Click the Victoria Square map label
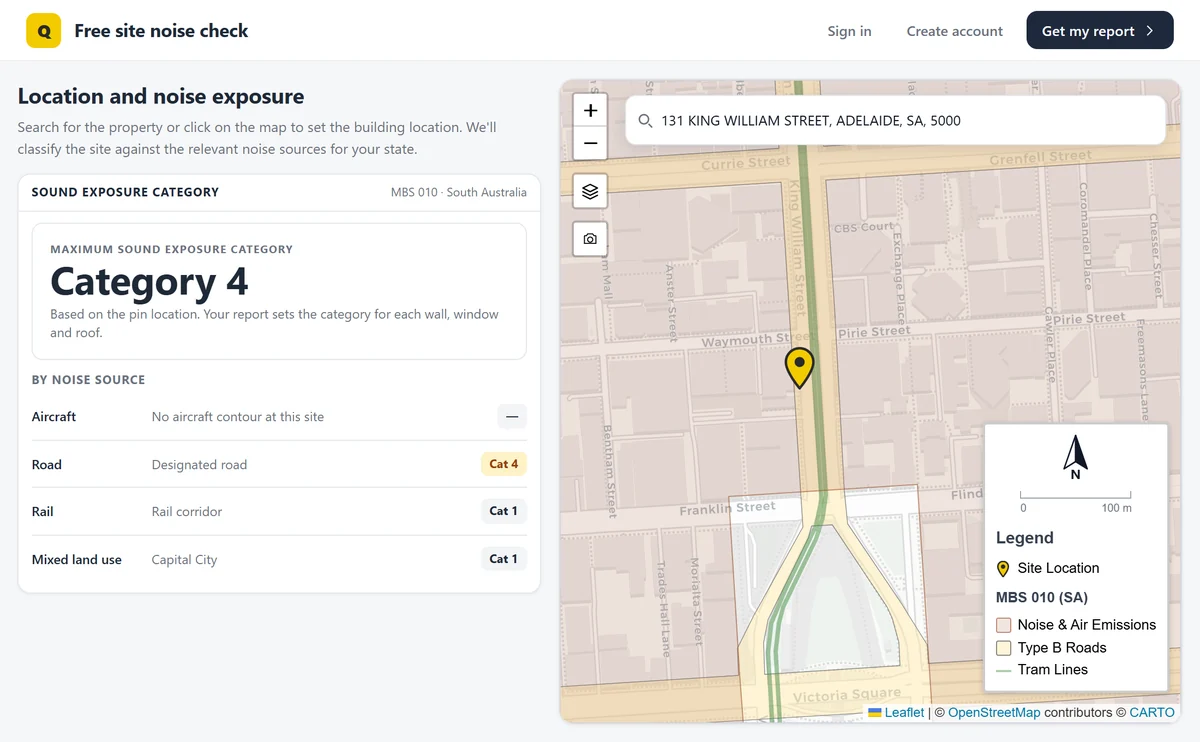This screenshot has width=1200, height=742. (x=847, y=695)
